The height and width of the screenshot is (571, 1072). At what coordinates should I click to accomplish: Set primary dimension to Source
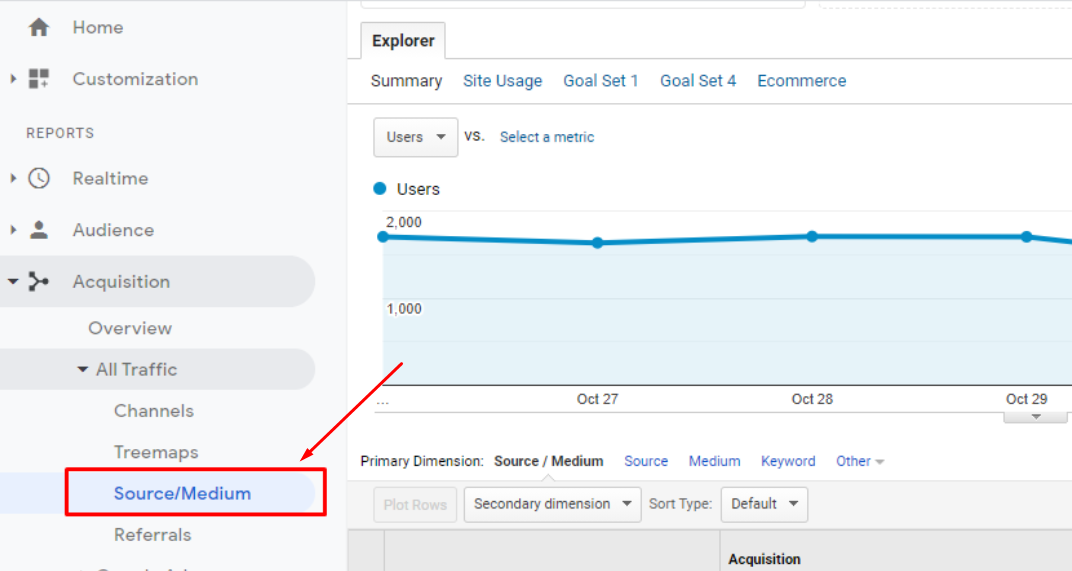(x=646, y=462)
